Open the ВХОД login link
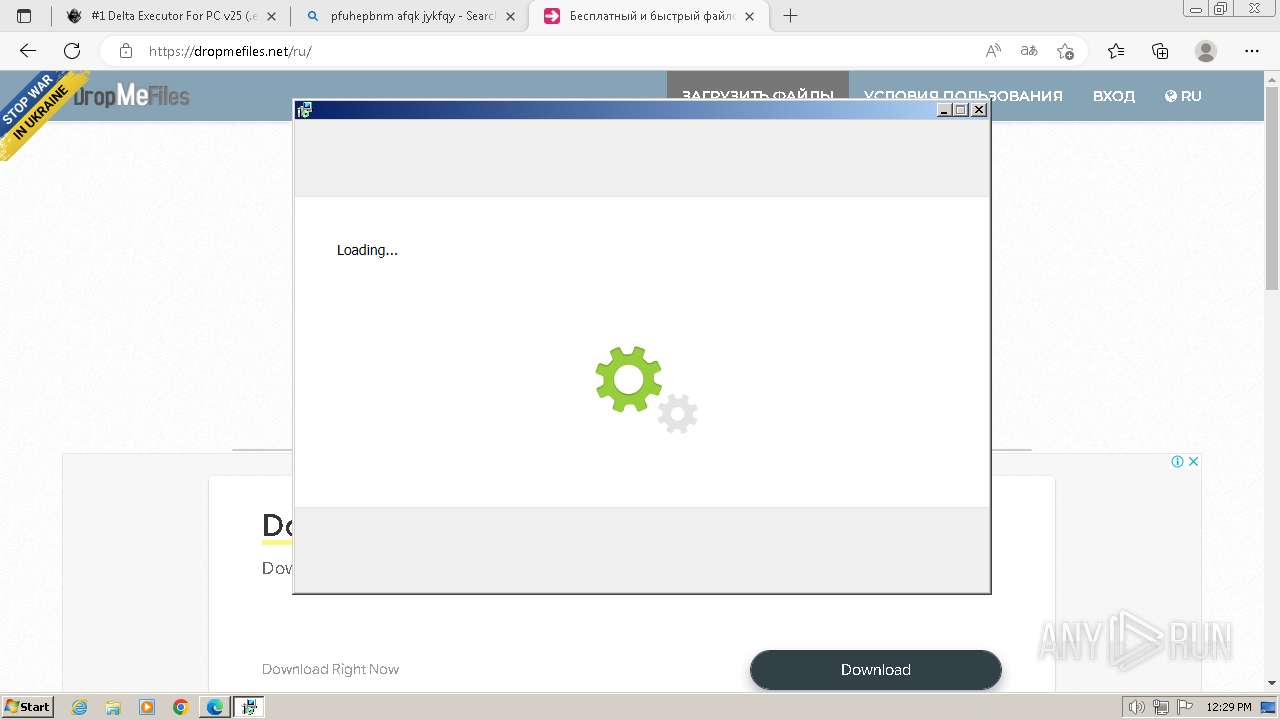Screen dimensions: 1280x720 1114,96
